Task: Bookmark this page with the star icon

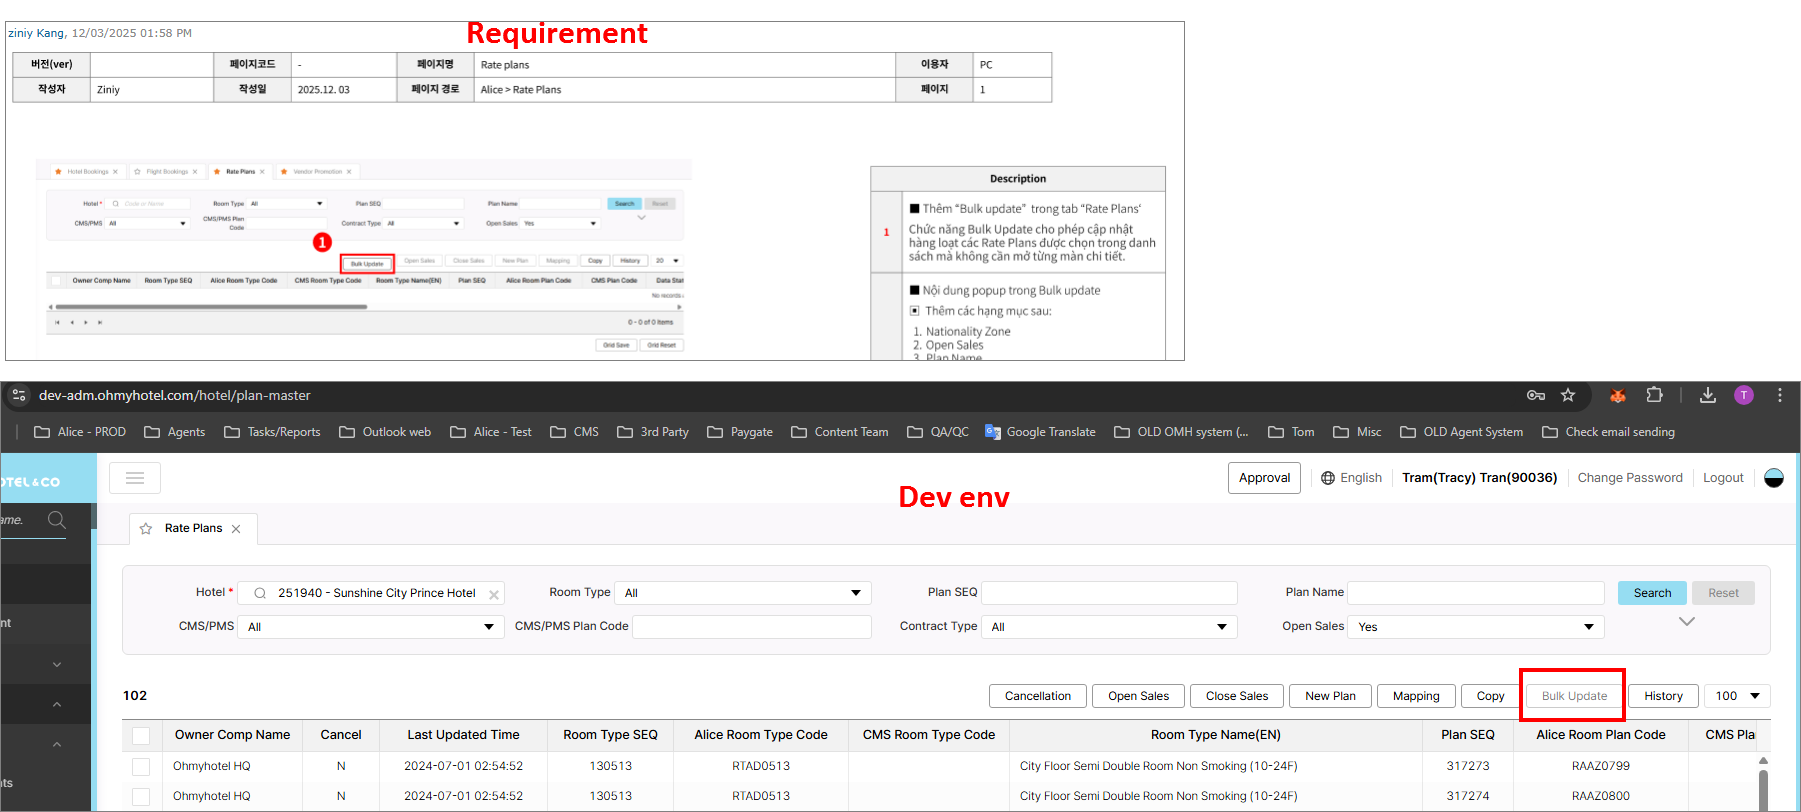Action: coord(1568,395)
